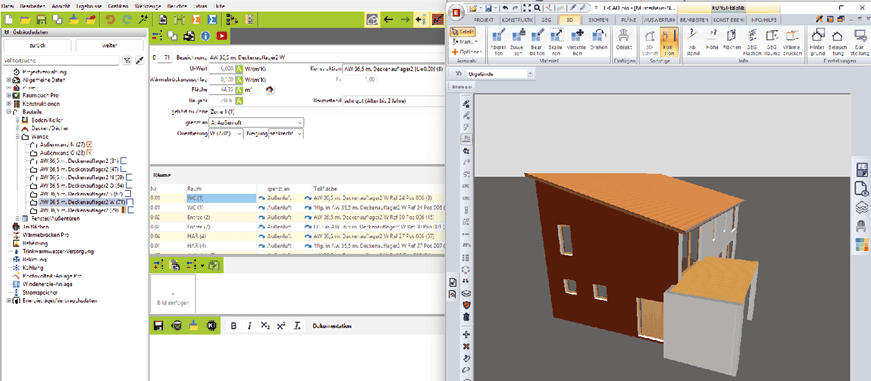Open the 'grenzt an' Außenluft dropdown
This screenshot has width=871, height=381.
coord(257,123)
